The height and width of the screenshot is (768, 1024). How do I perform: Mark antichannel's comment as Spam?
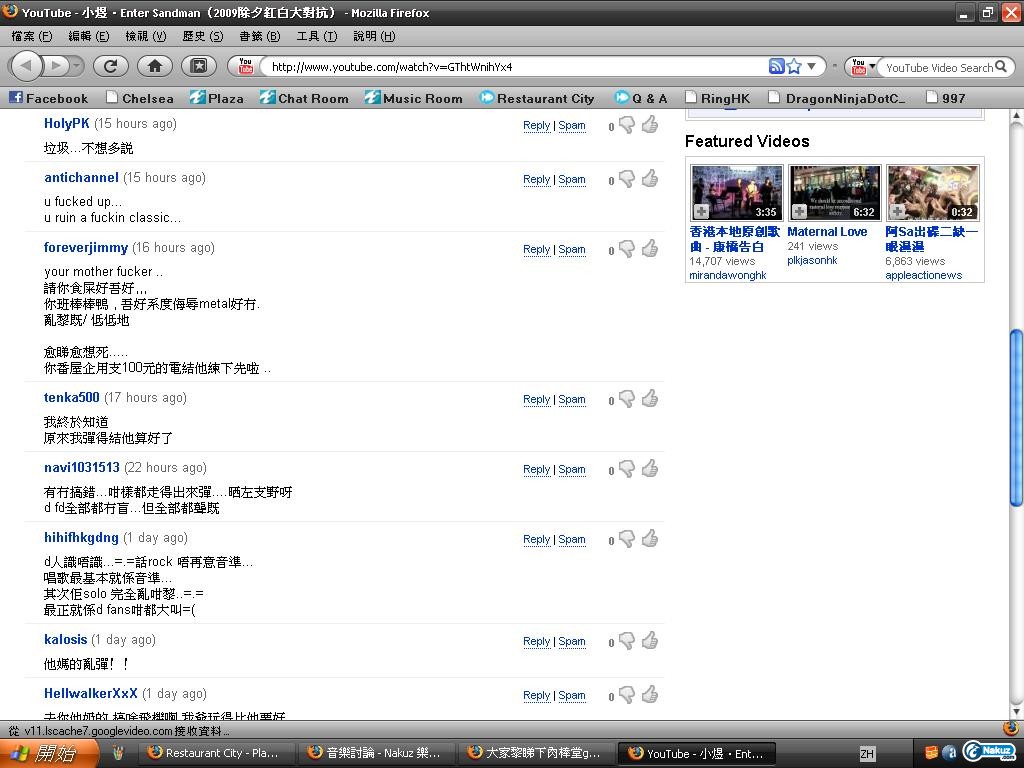pyautogui.click(x=571, y=180)
